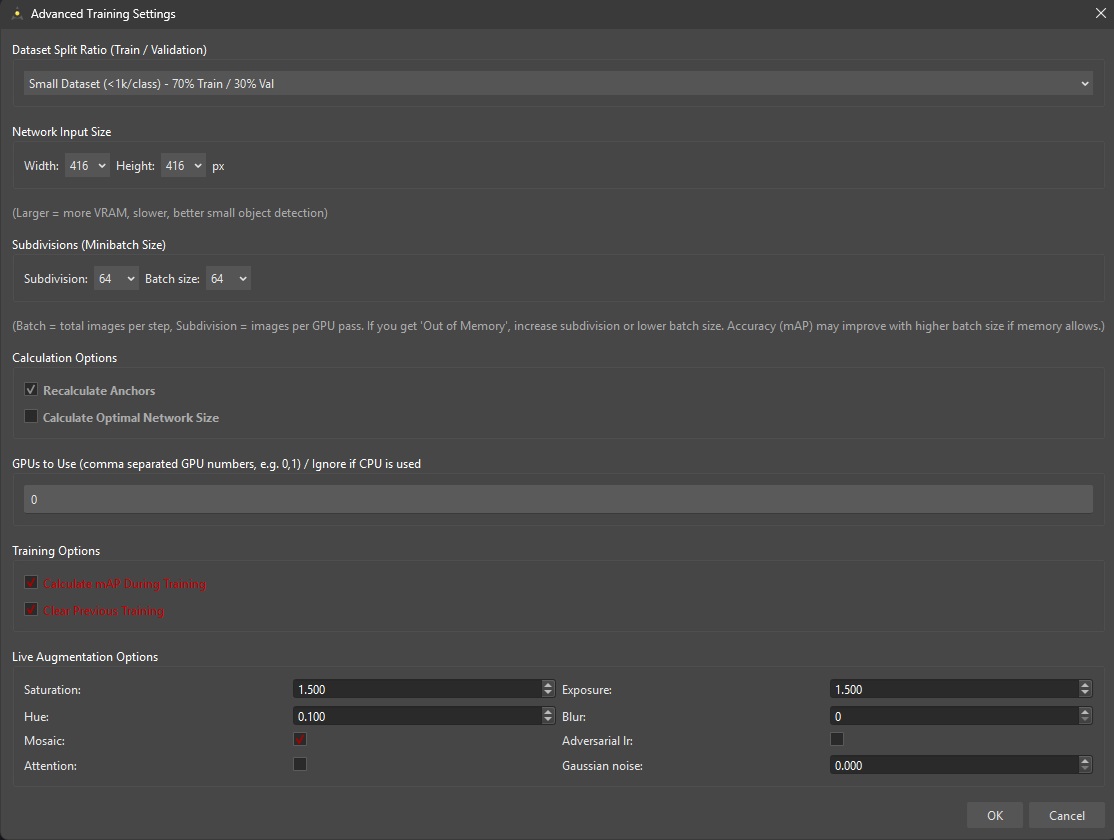Click the Hue spinner arrows
The image size is (1114, 840).
(x=548, y=716)
